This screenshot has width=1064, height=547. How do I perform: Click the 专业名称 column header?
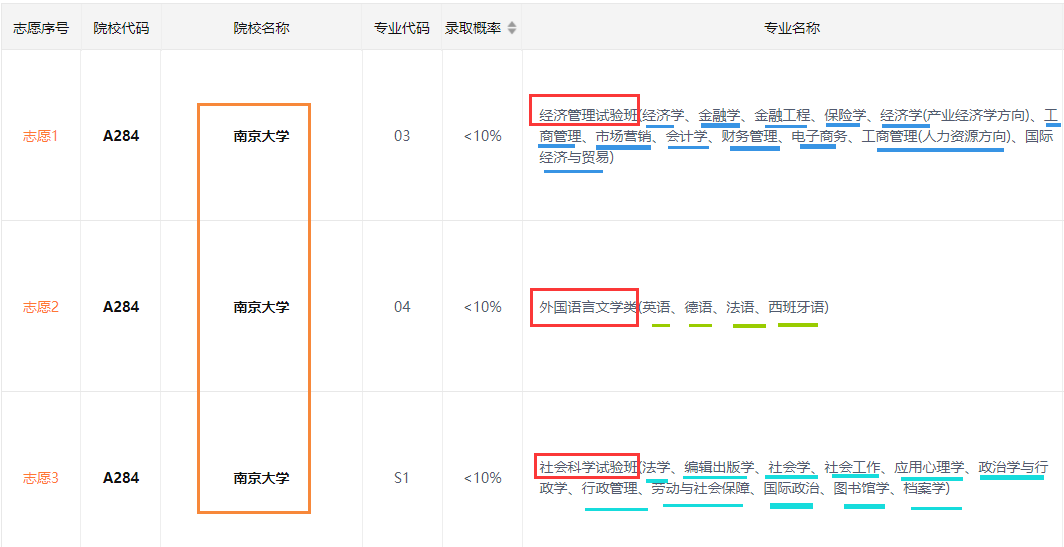[x=793, y=29]
